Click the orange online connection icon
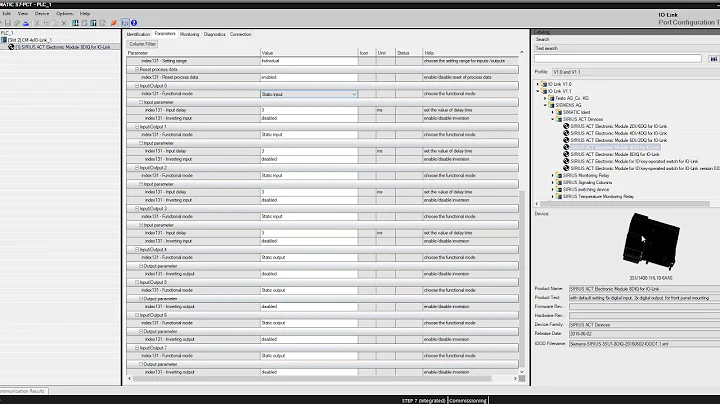 click(x=113, y=23)
